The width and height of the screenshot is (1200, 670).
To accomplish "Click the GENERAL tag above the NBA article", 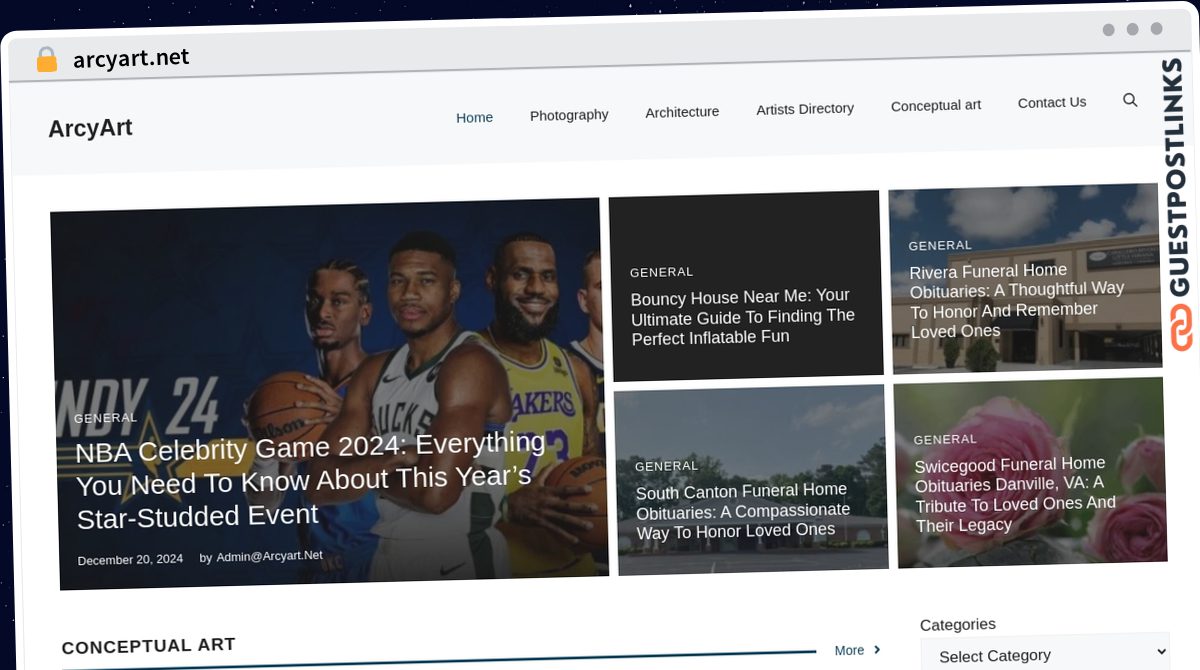I will (x=105, y=418).
